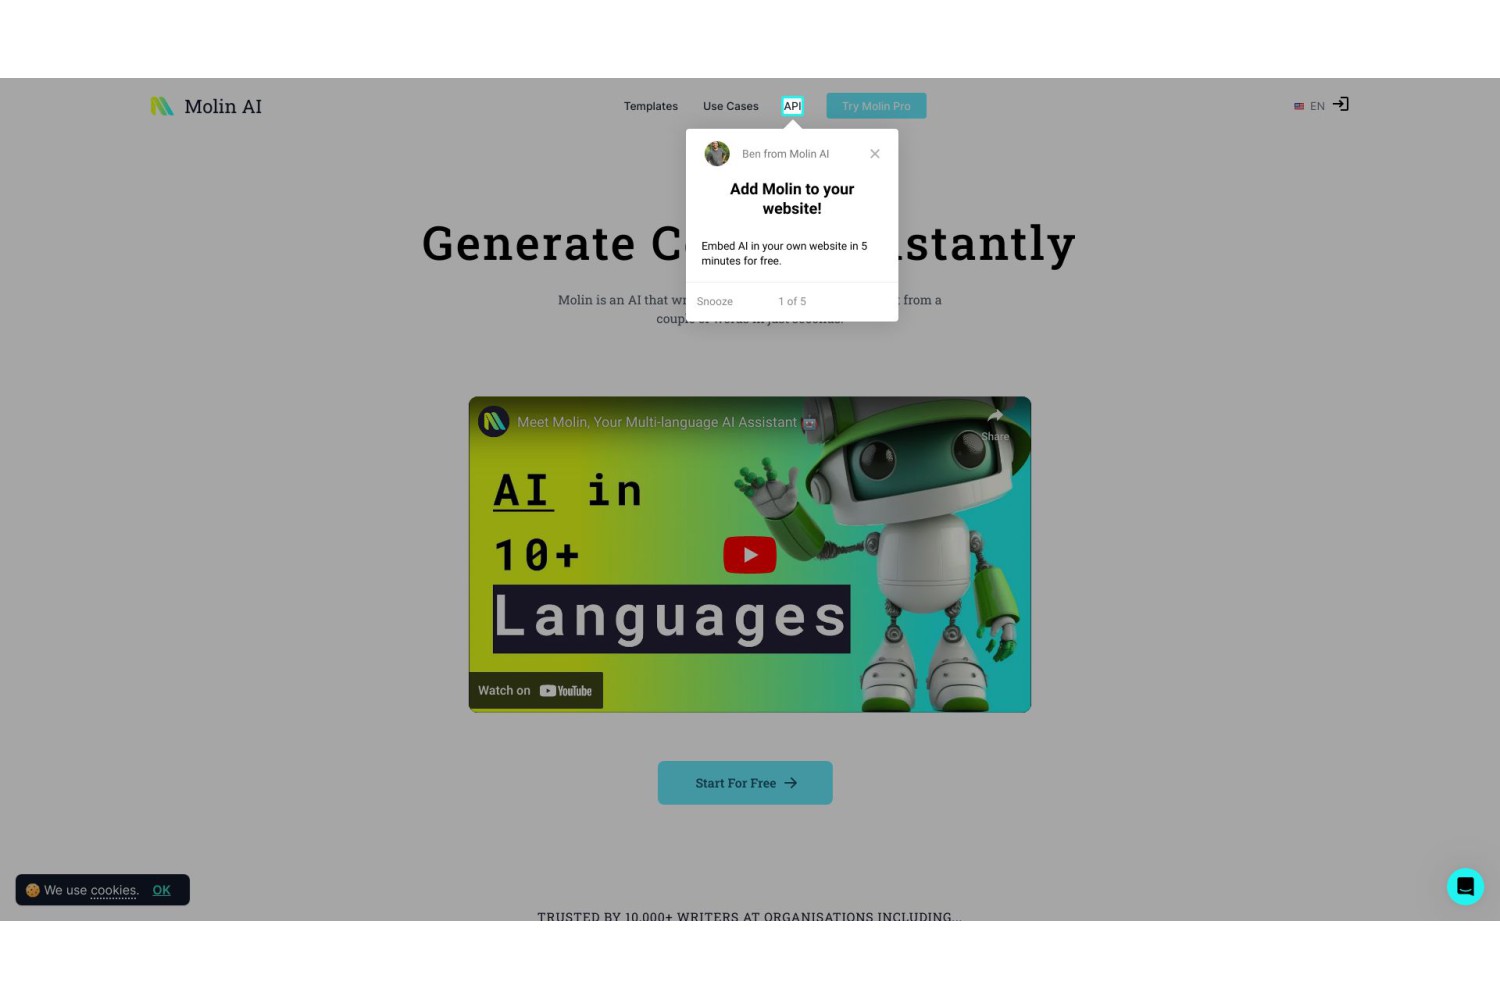1500x1000 pixels.
Task: Click the Molin channel icon on video
Action: tap(494, 422)
